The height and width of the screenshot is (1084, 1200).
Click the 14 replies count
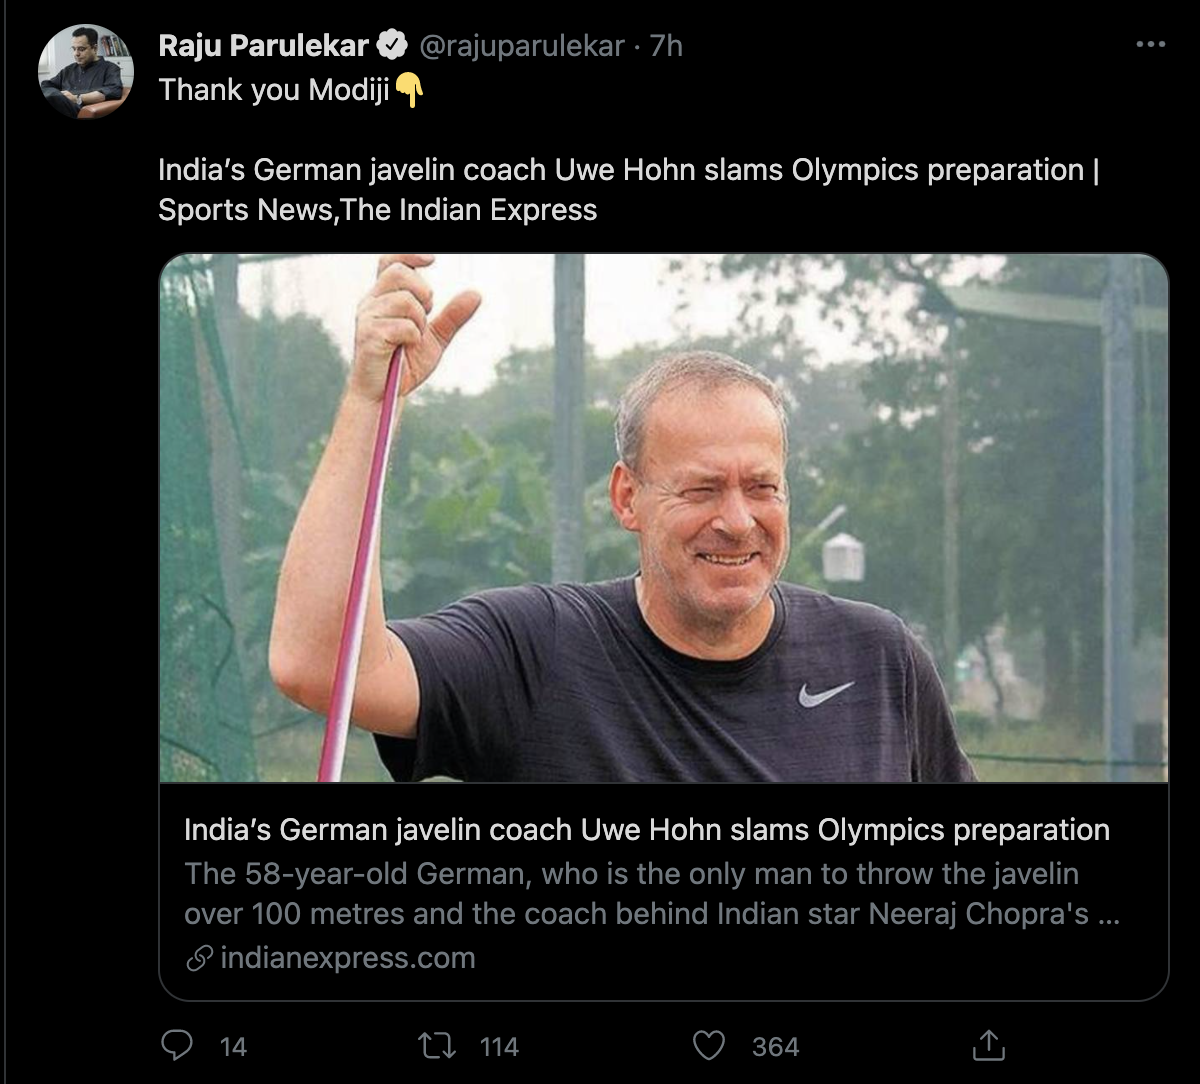[233, 1047]
